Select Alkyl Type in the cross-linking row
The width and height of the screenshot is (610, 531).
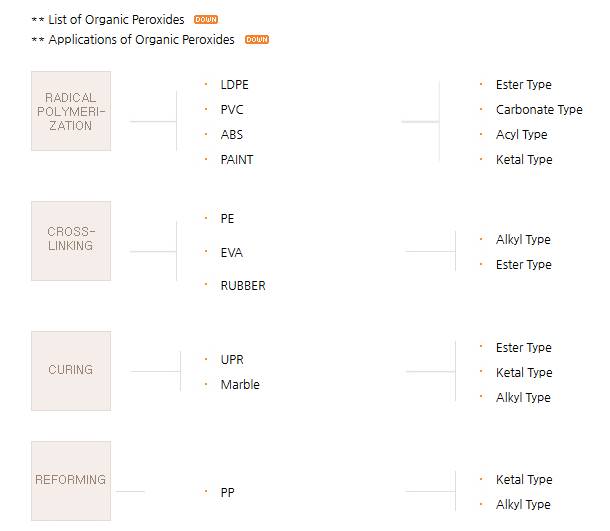point(523,240)
